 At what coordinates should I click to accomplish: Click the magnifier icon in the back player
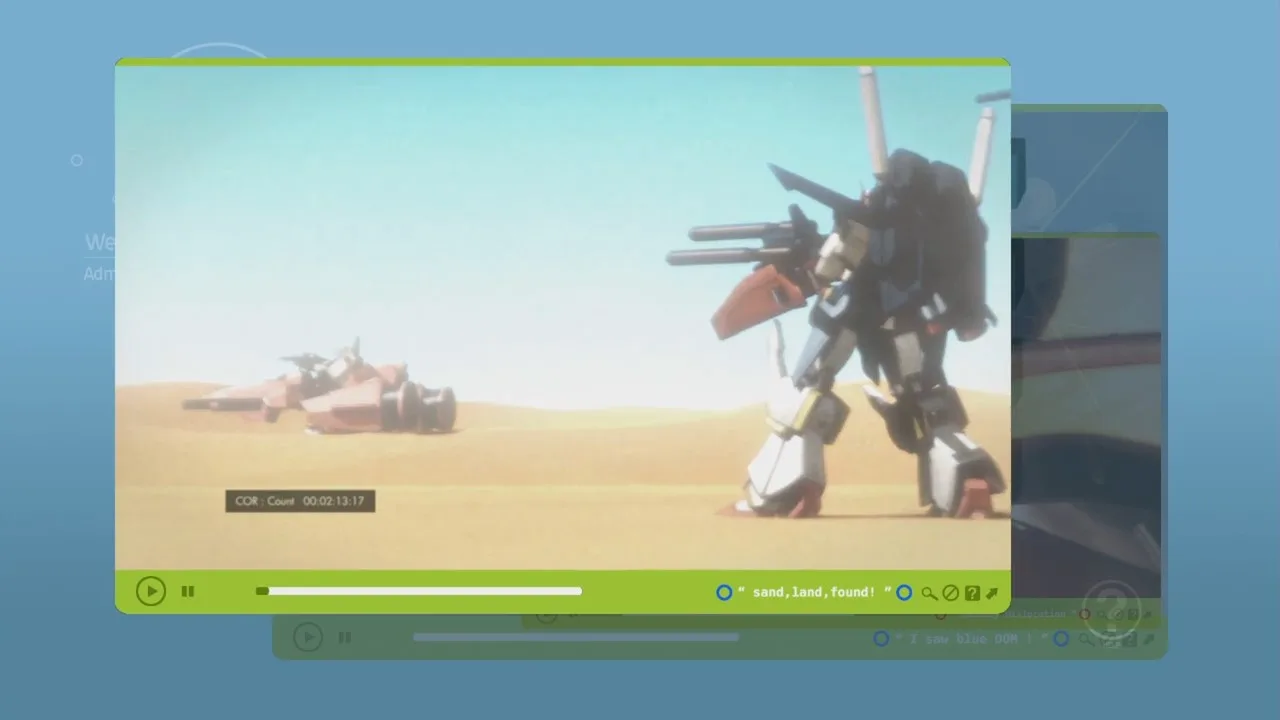pos(1086,639)
